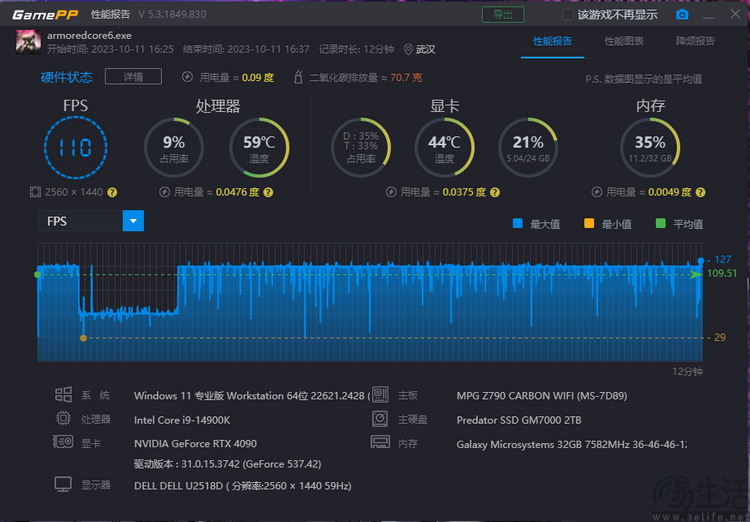The width and height of the screenshot is (750, 522).
Task: Click the 导出 export button
Action: point(503,14)
